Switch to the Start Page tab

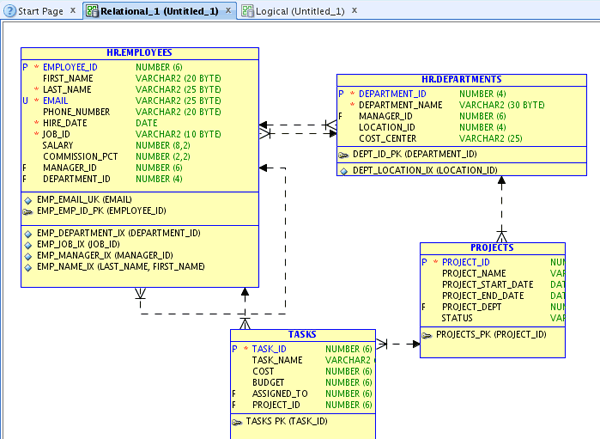[x=40, y=11]
